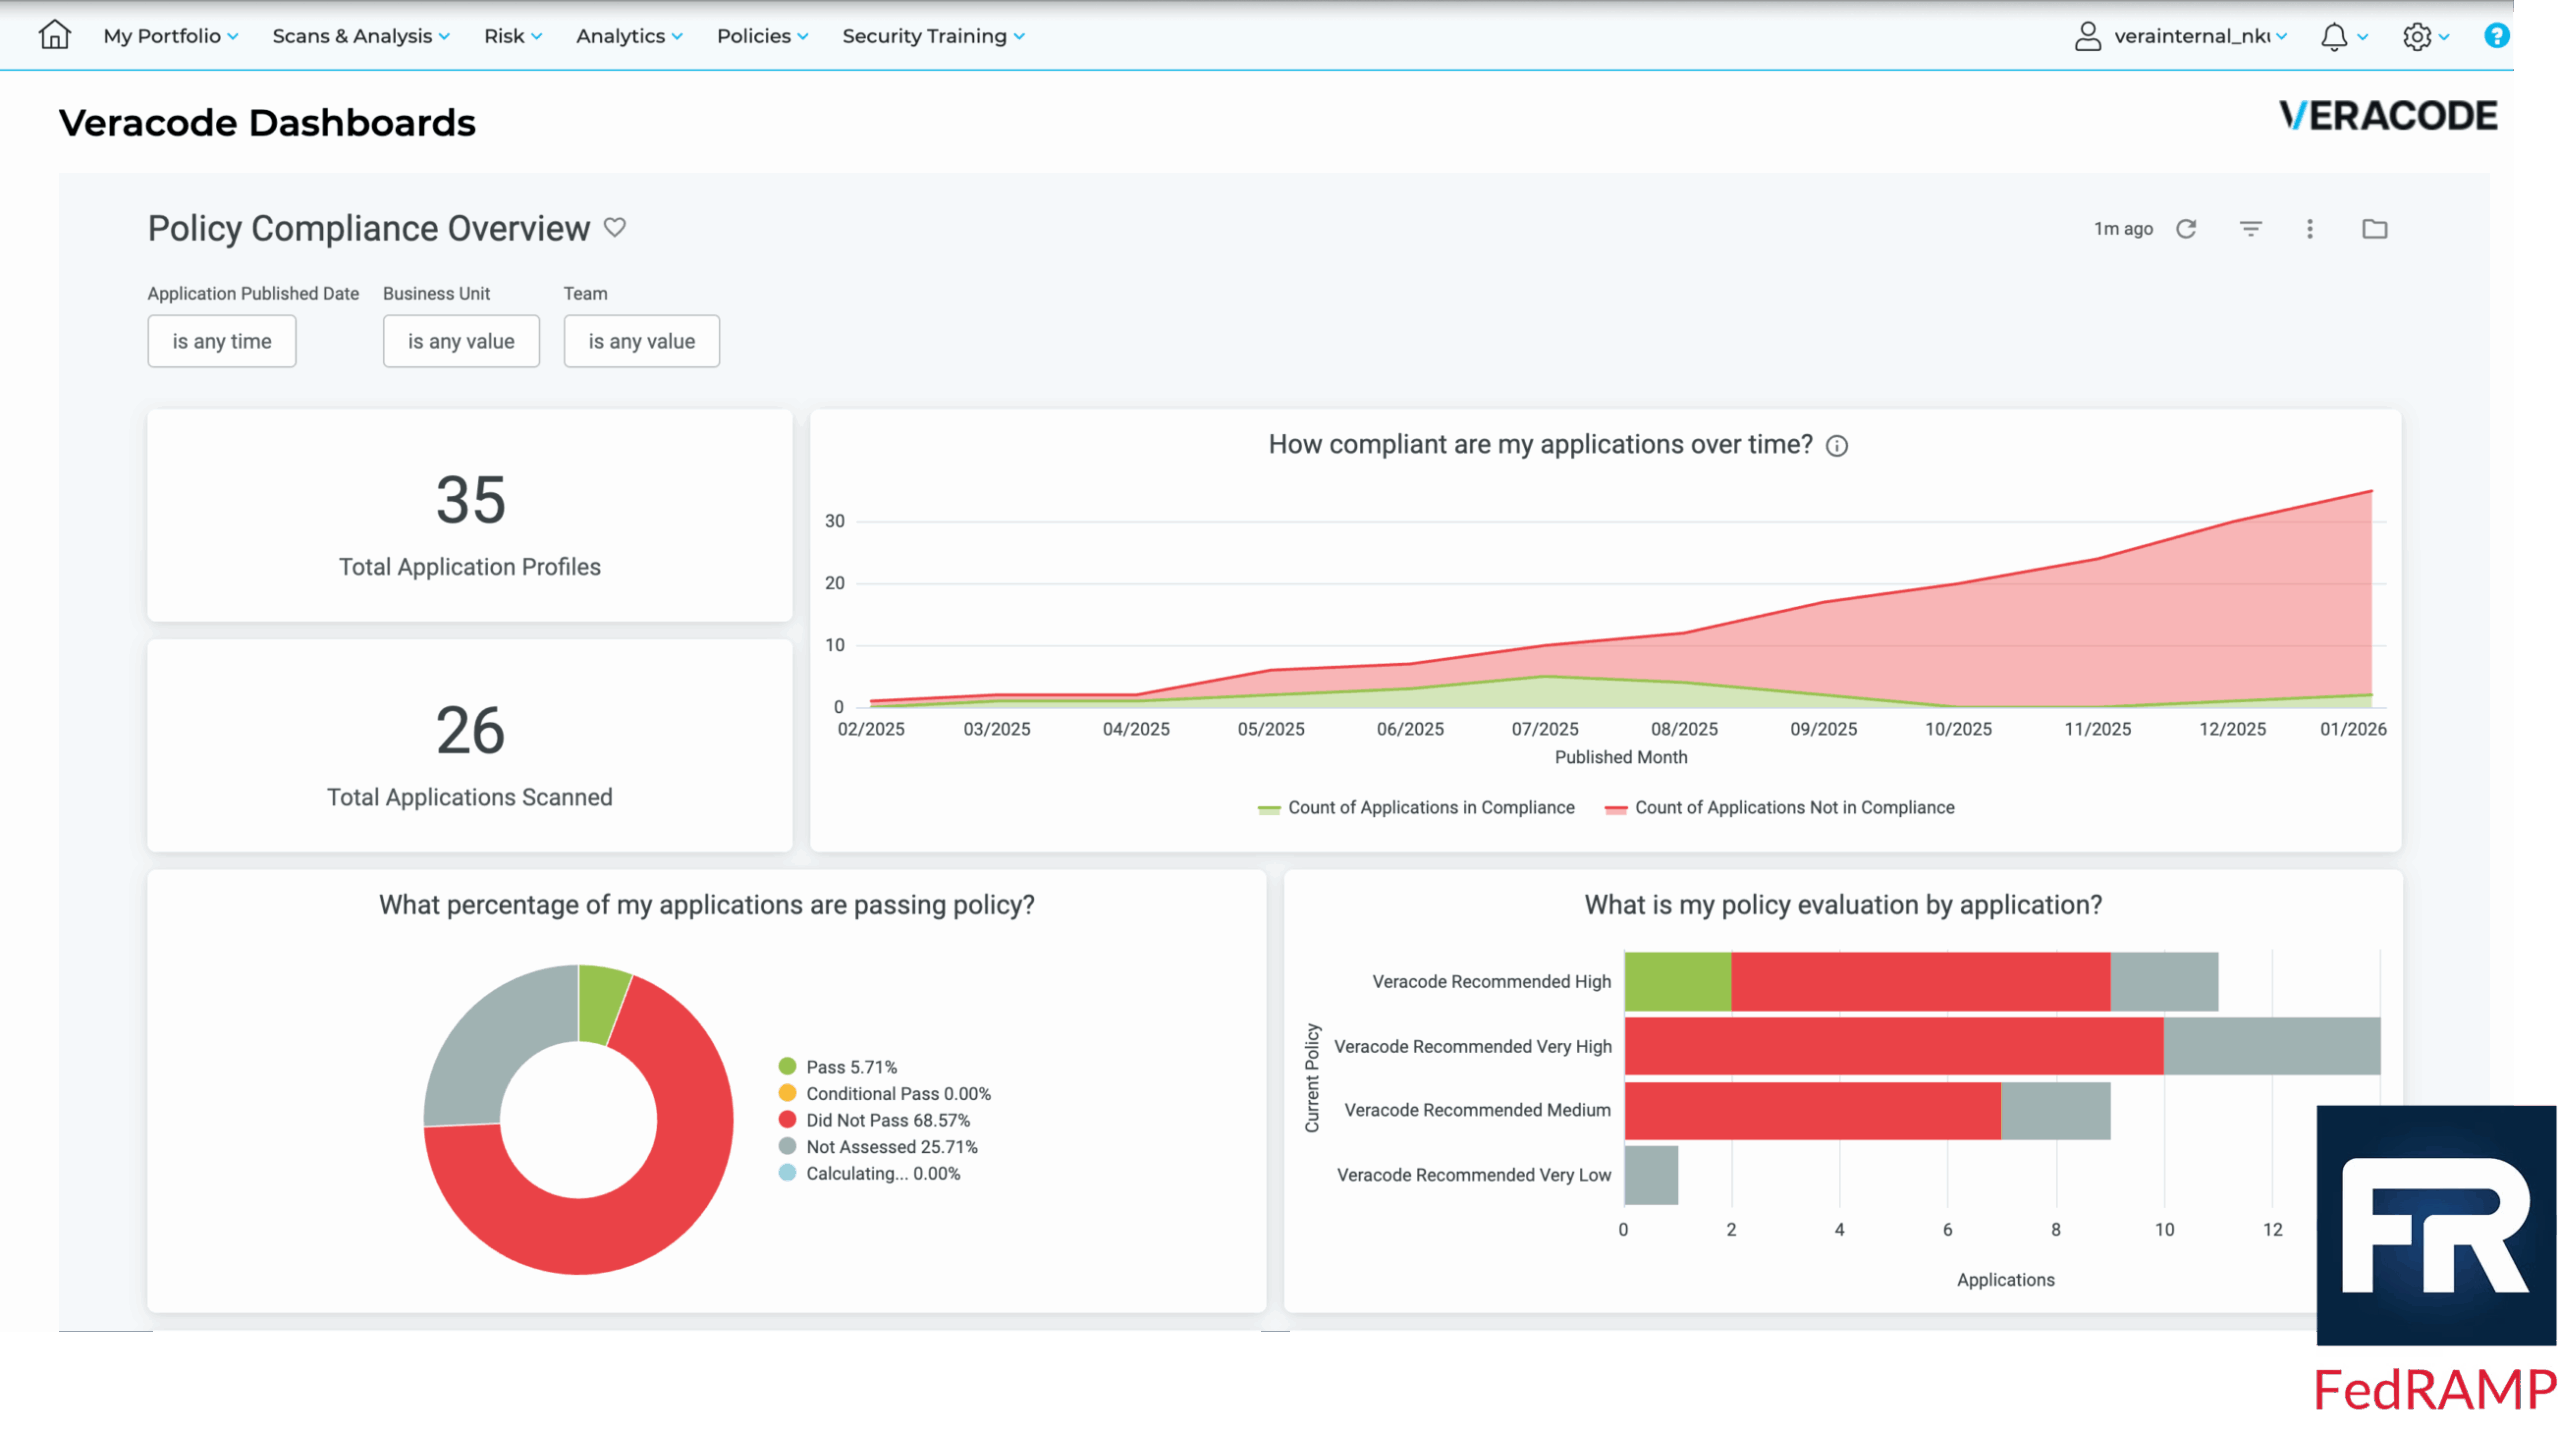Click the notifications bell icon
2560x1430 pixels.
[x=2333, y=37]
